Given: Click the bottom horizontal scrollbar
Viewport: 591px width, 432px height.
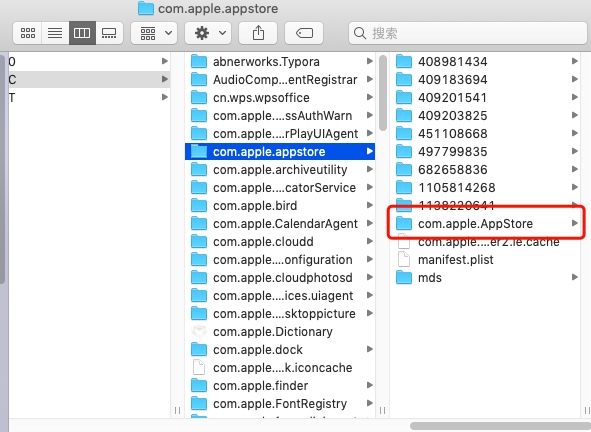Looking at the screenshot, I should coord(500,426).
